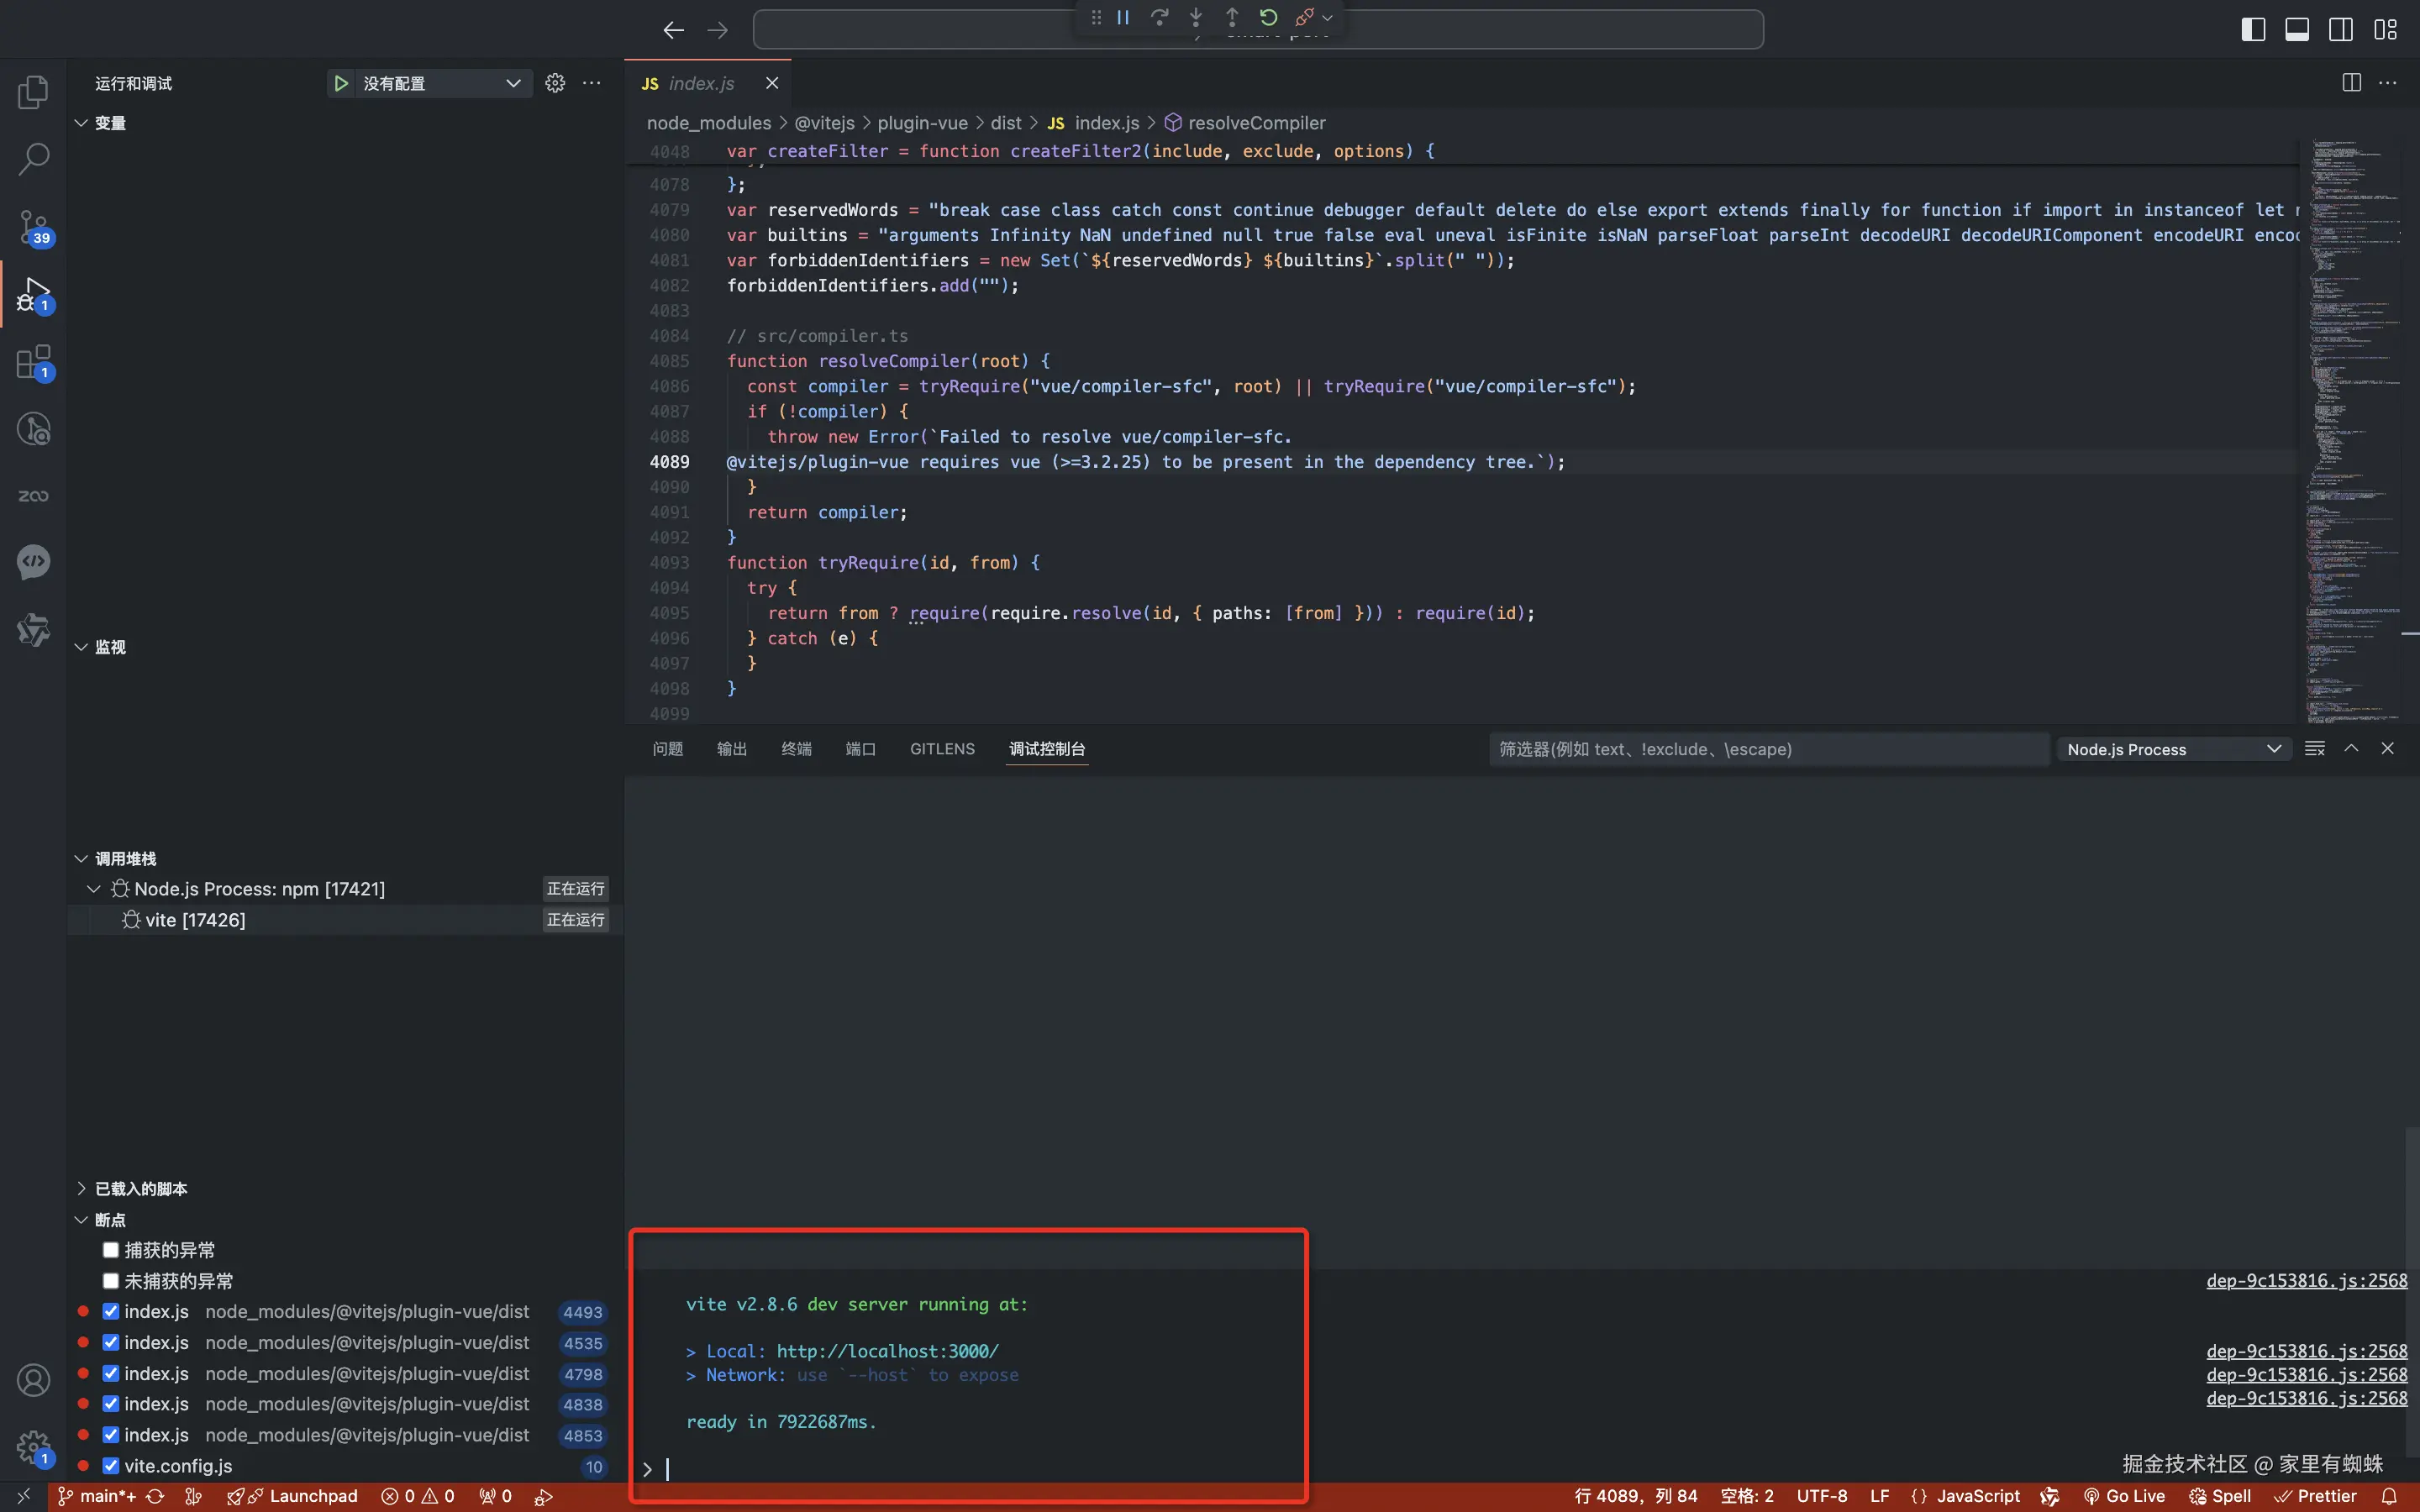
Task: Click the restart debugging icon
Action: click(1268, 17)
